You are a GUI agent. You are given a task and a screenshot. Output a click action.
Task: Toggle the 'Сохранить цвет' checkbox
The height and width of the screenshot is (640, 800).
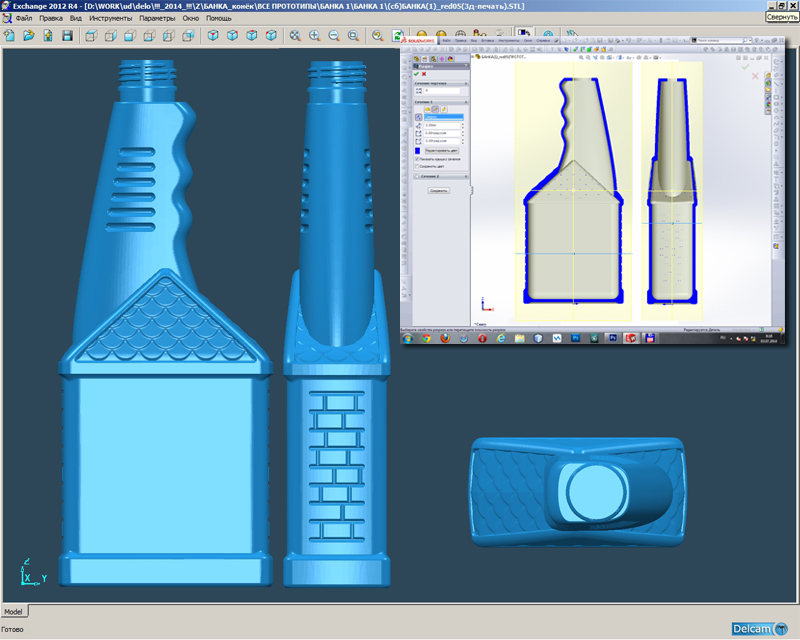click(417, 166)
